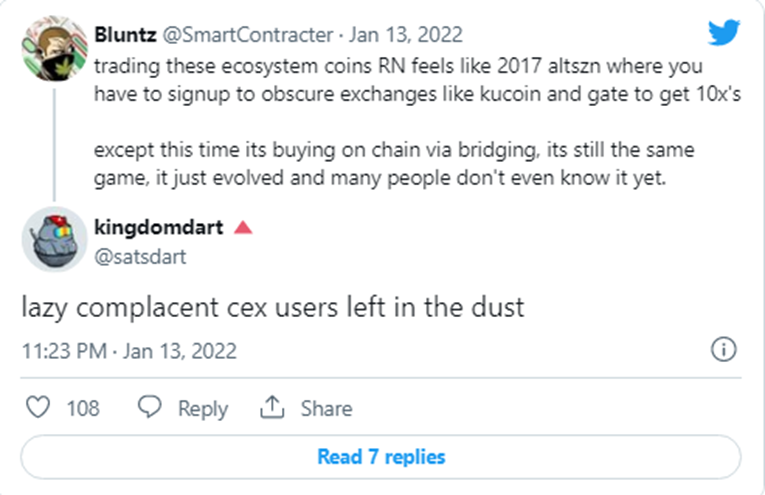Open the @SmartContracter handle link
Image resolution: width=765 pixels, height=495 pixels.
(247, 35)
